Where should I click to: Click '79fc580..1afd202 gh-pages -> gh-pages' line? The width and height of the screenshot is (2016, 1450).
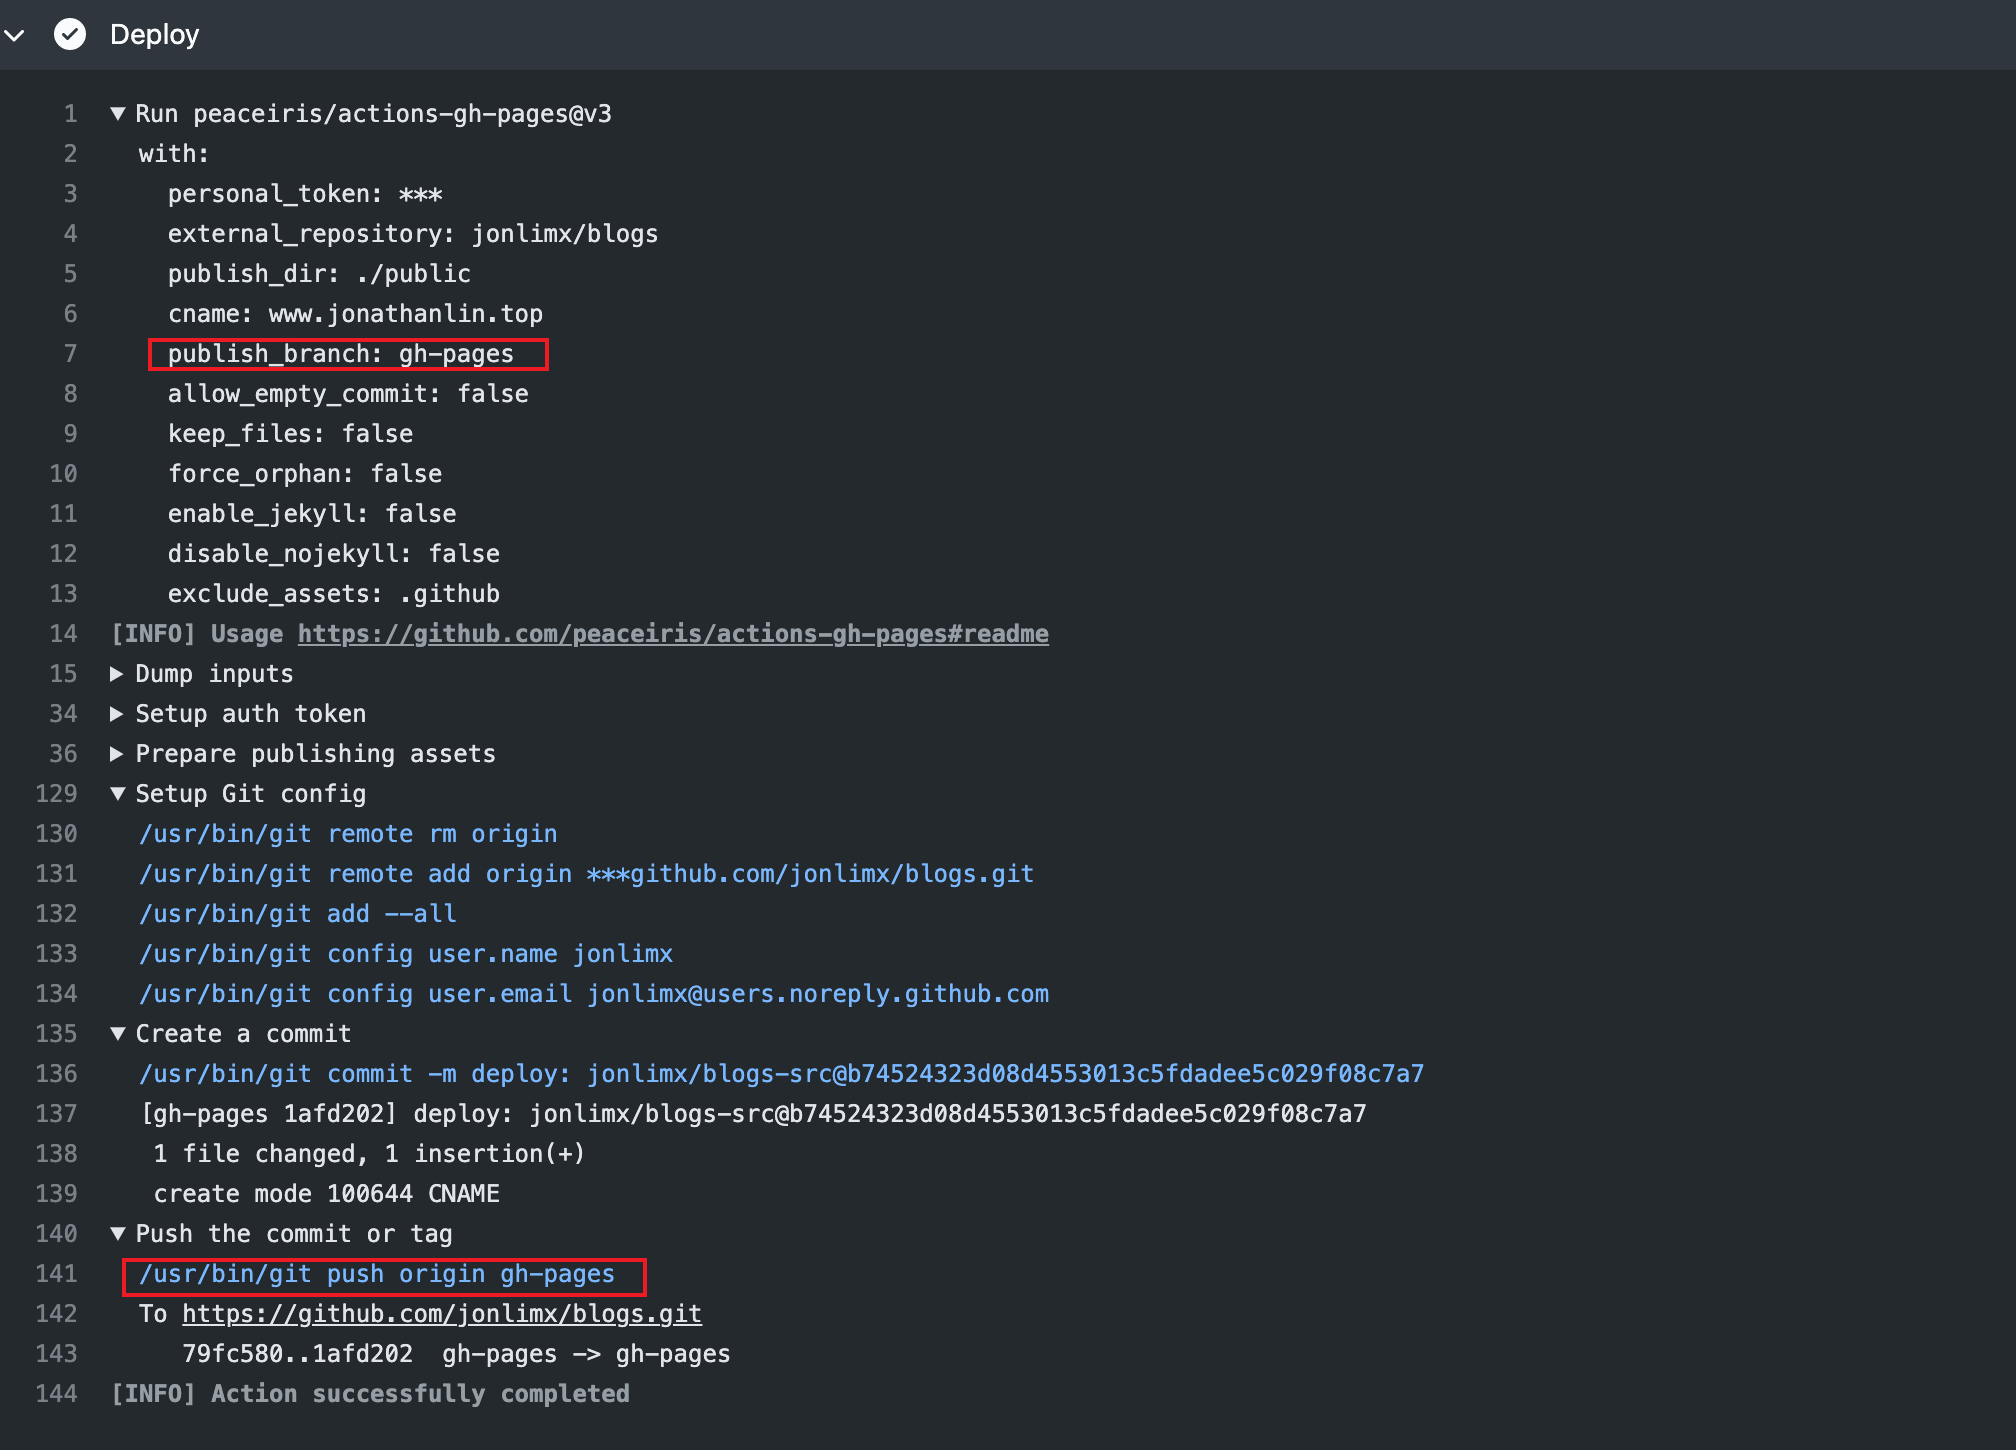[456, 1354]
